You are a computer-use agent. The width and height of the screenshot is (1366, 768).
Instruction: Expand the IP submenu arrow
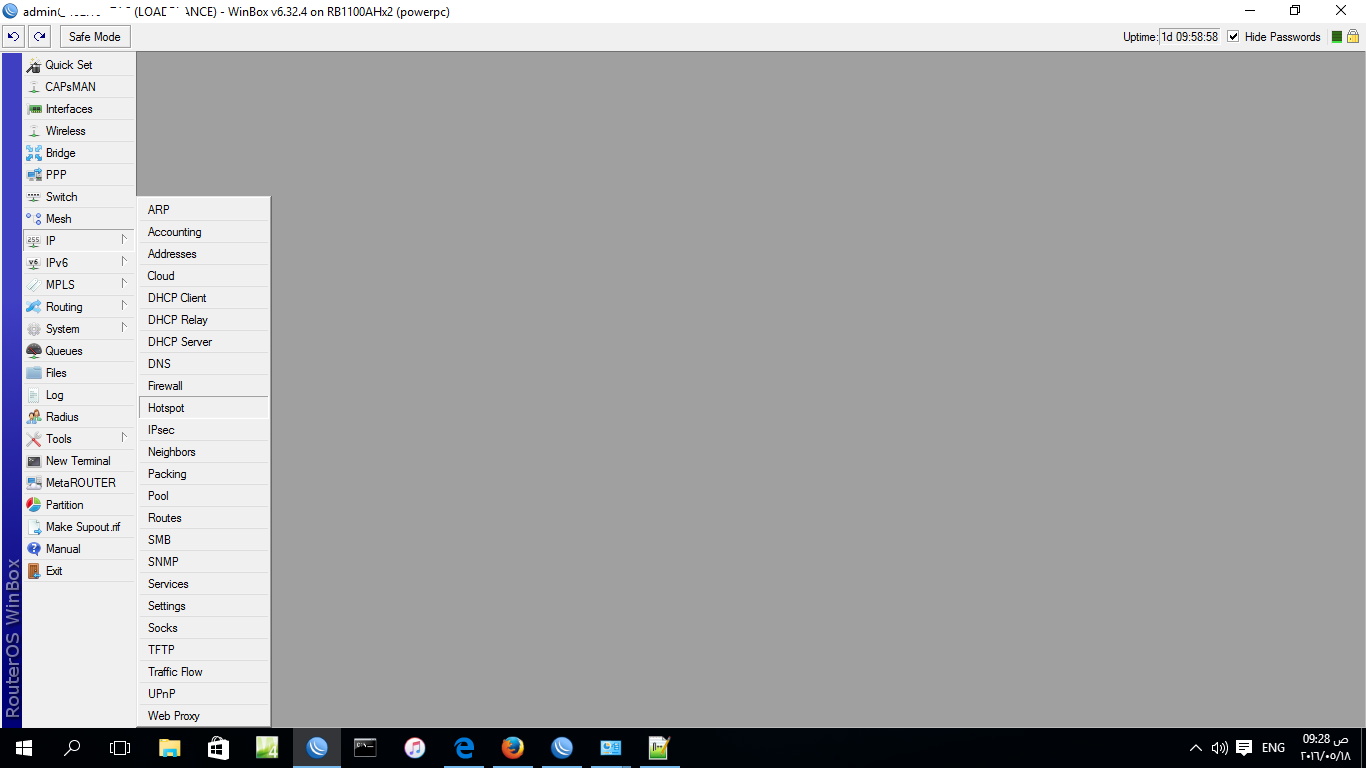click(x=124, y=240)
